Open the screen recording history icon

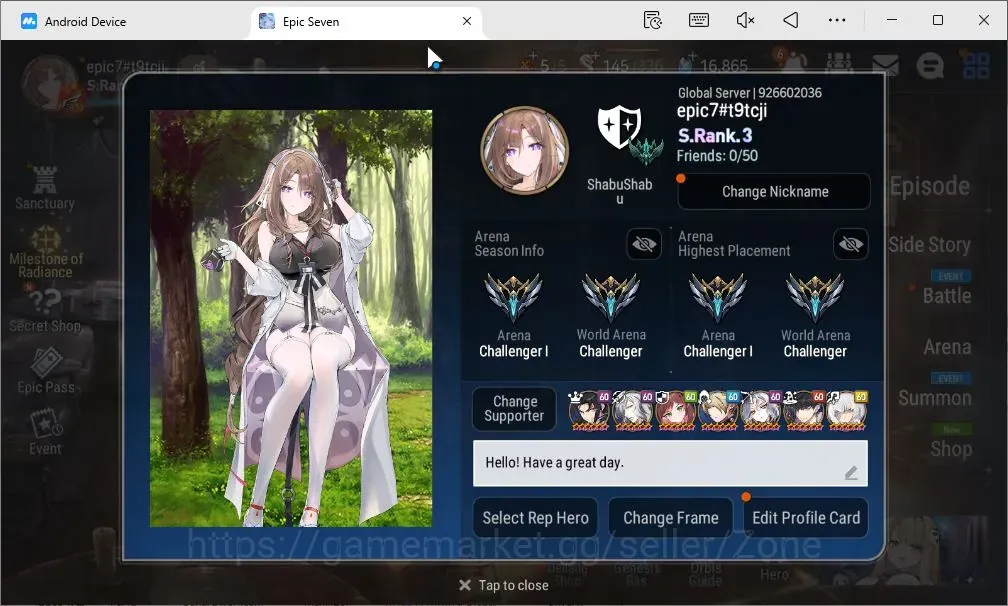click(652, 20)
